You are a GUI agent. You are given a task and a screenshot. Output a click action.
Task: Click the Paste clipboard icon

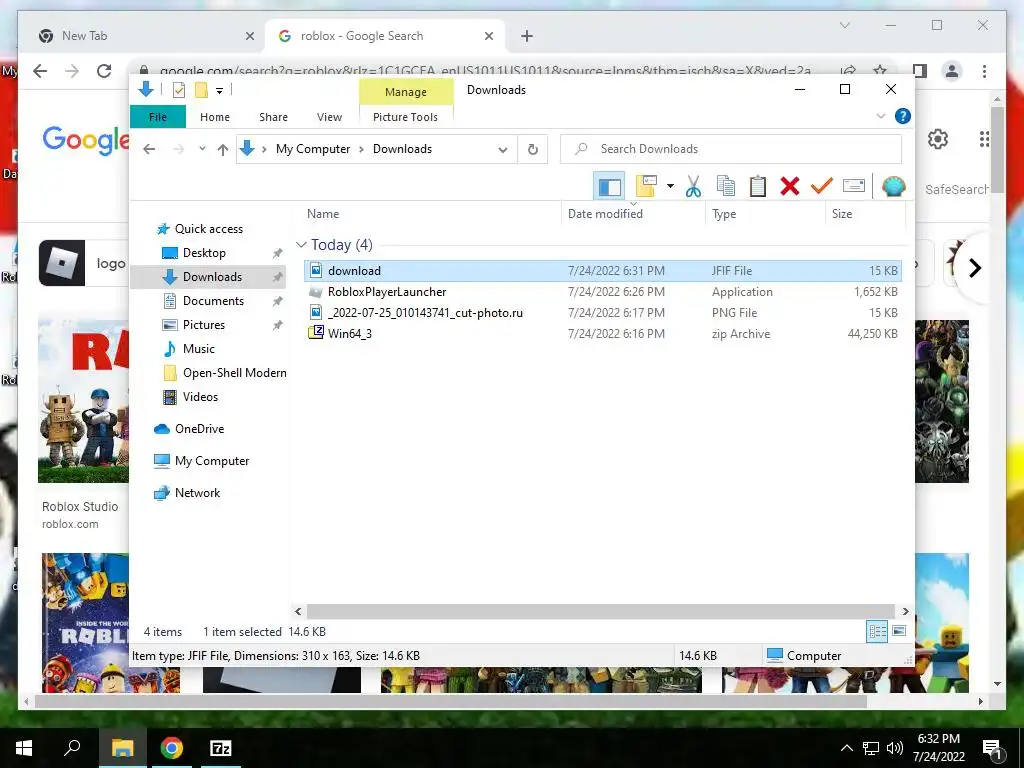758,186
